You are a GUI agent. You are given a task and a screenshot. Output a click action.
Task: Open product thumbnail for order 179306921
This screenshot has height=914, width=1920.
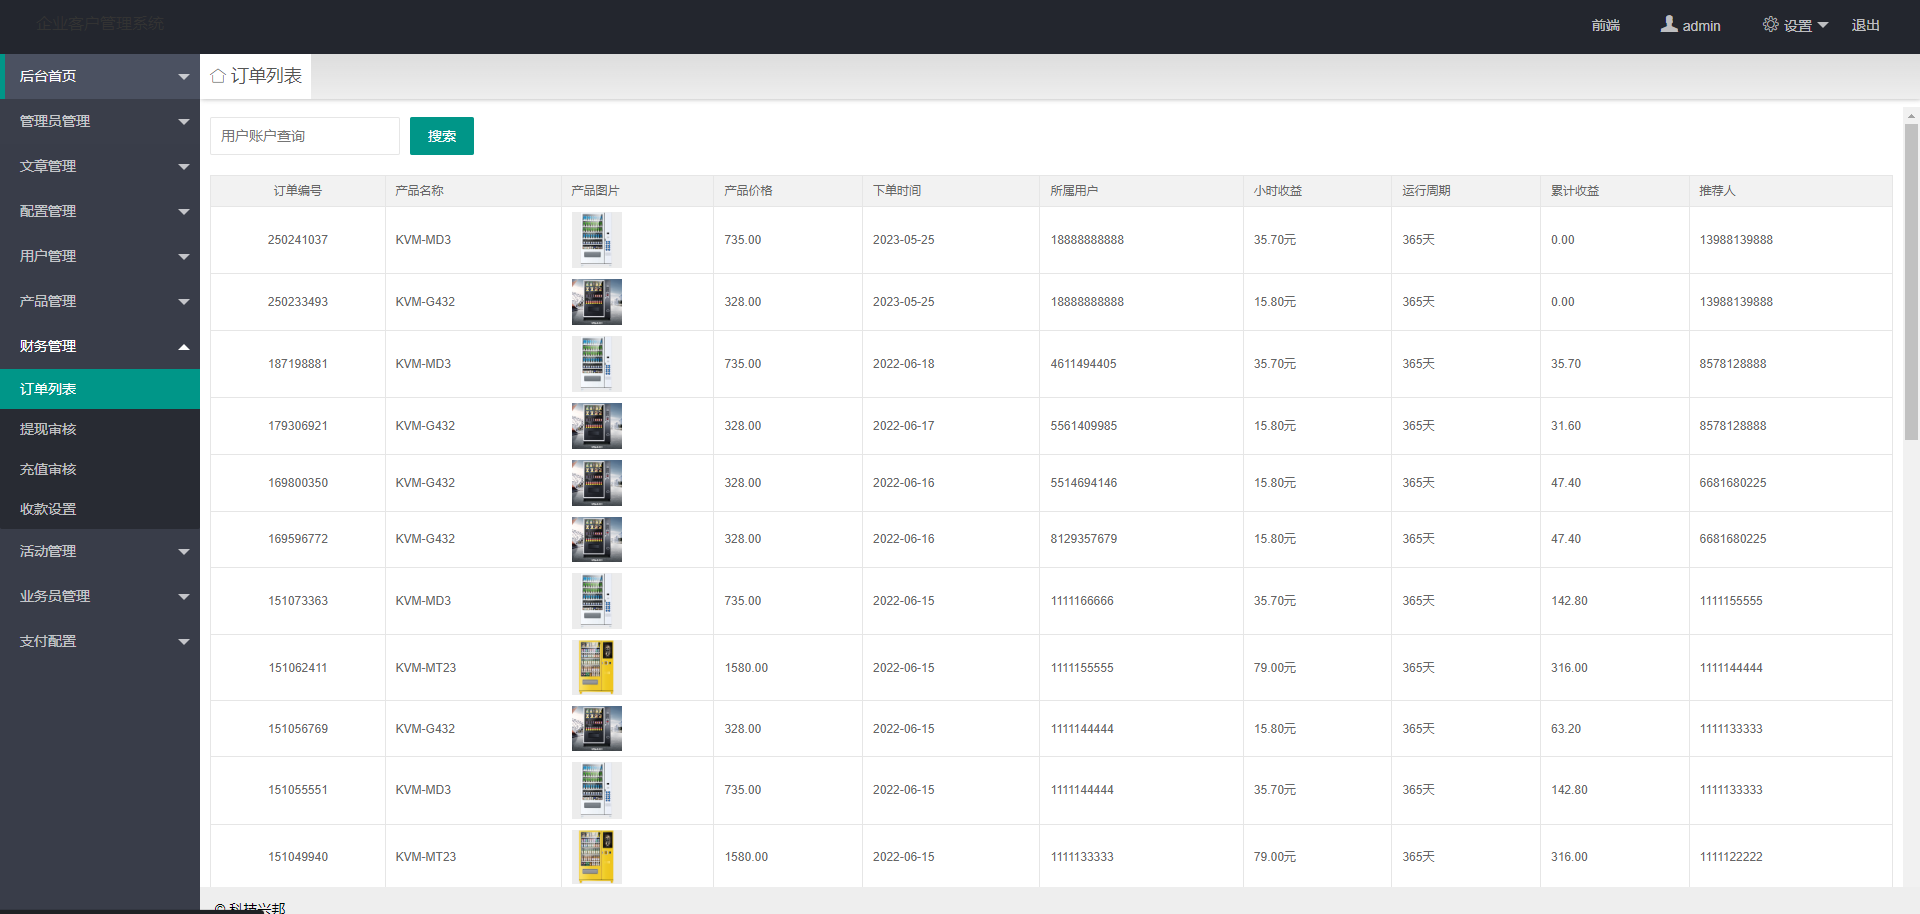pyautogui.click(x=597, y=426)
